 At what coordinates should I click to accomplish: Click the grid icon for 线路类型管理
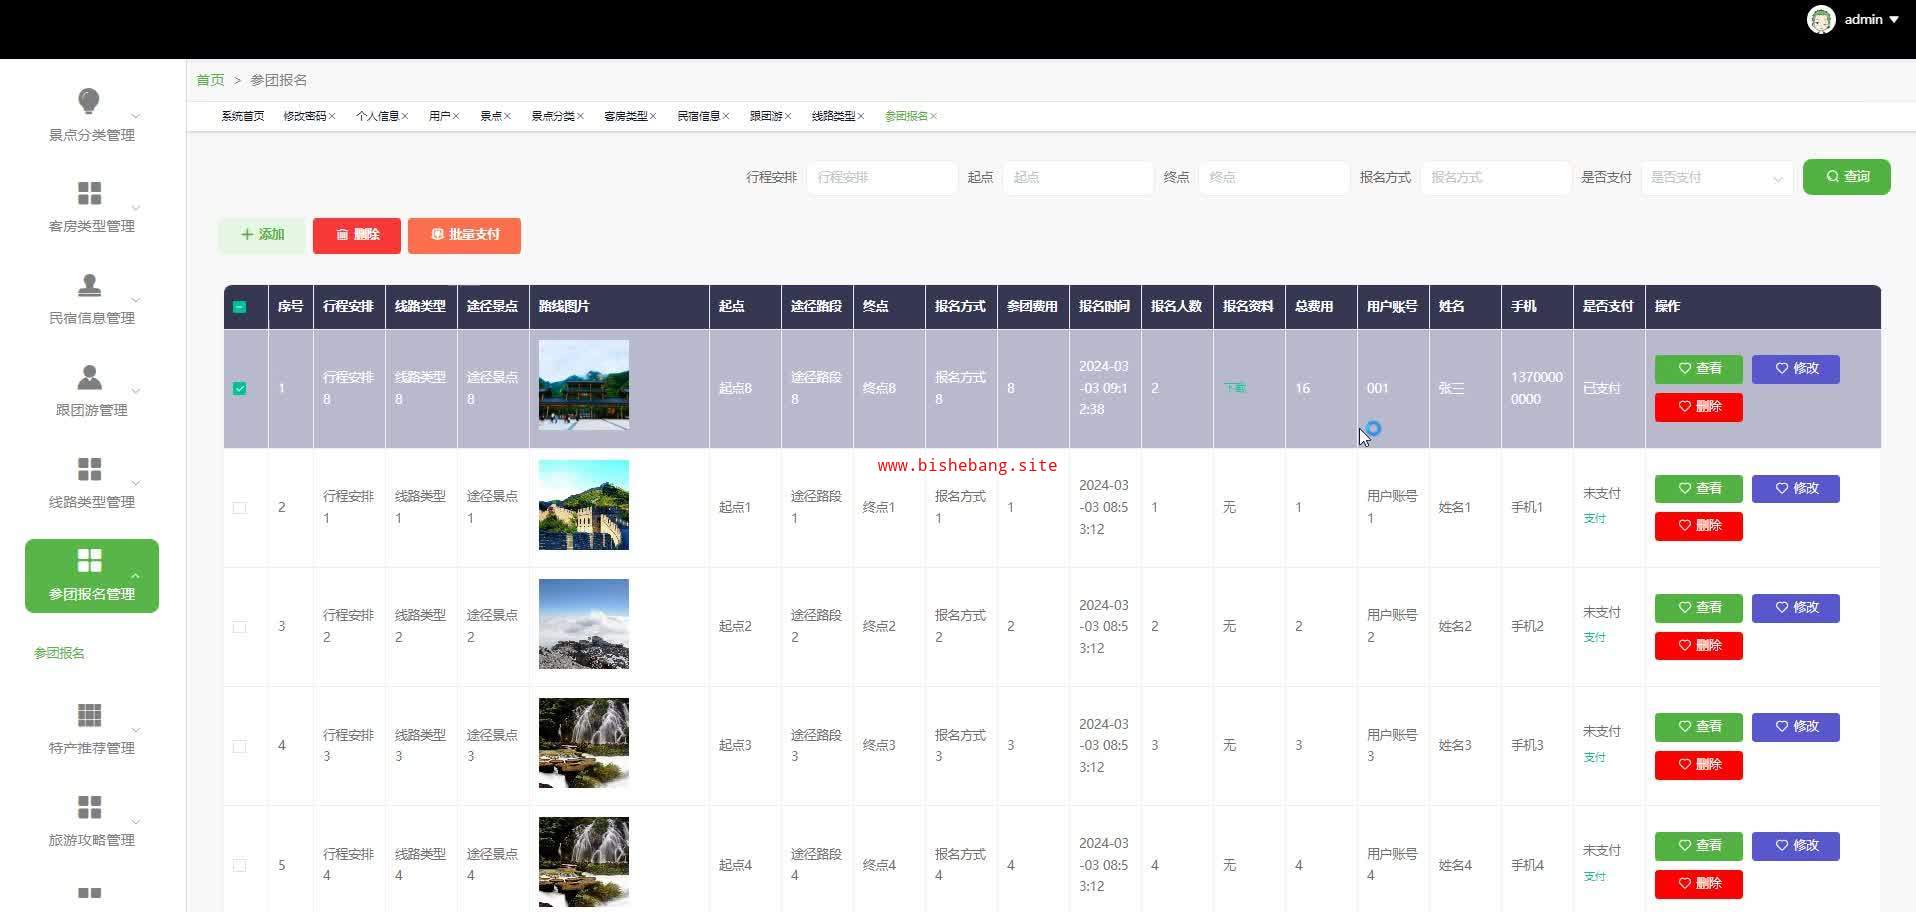click(x=89, y=469)
